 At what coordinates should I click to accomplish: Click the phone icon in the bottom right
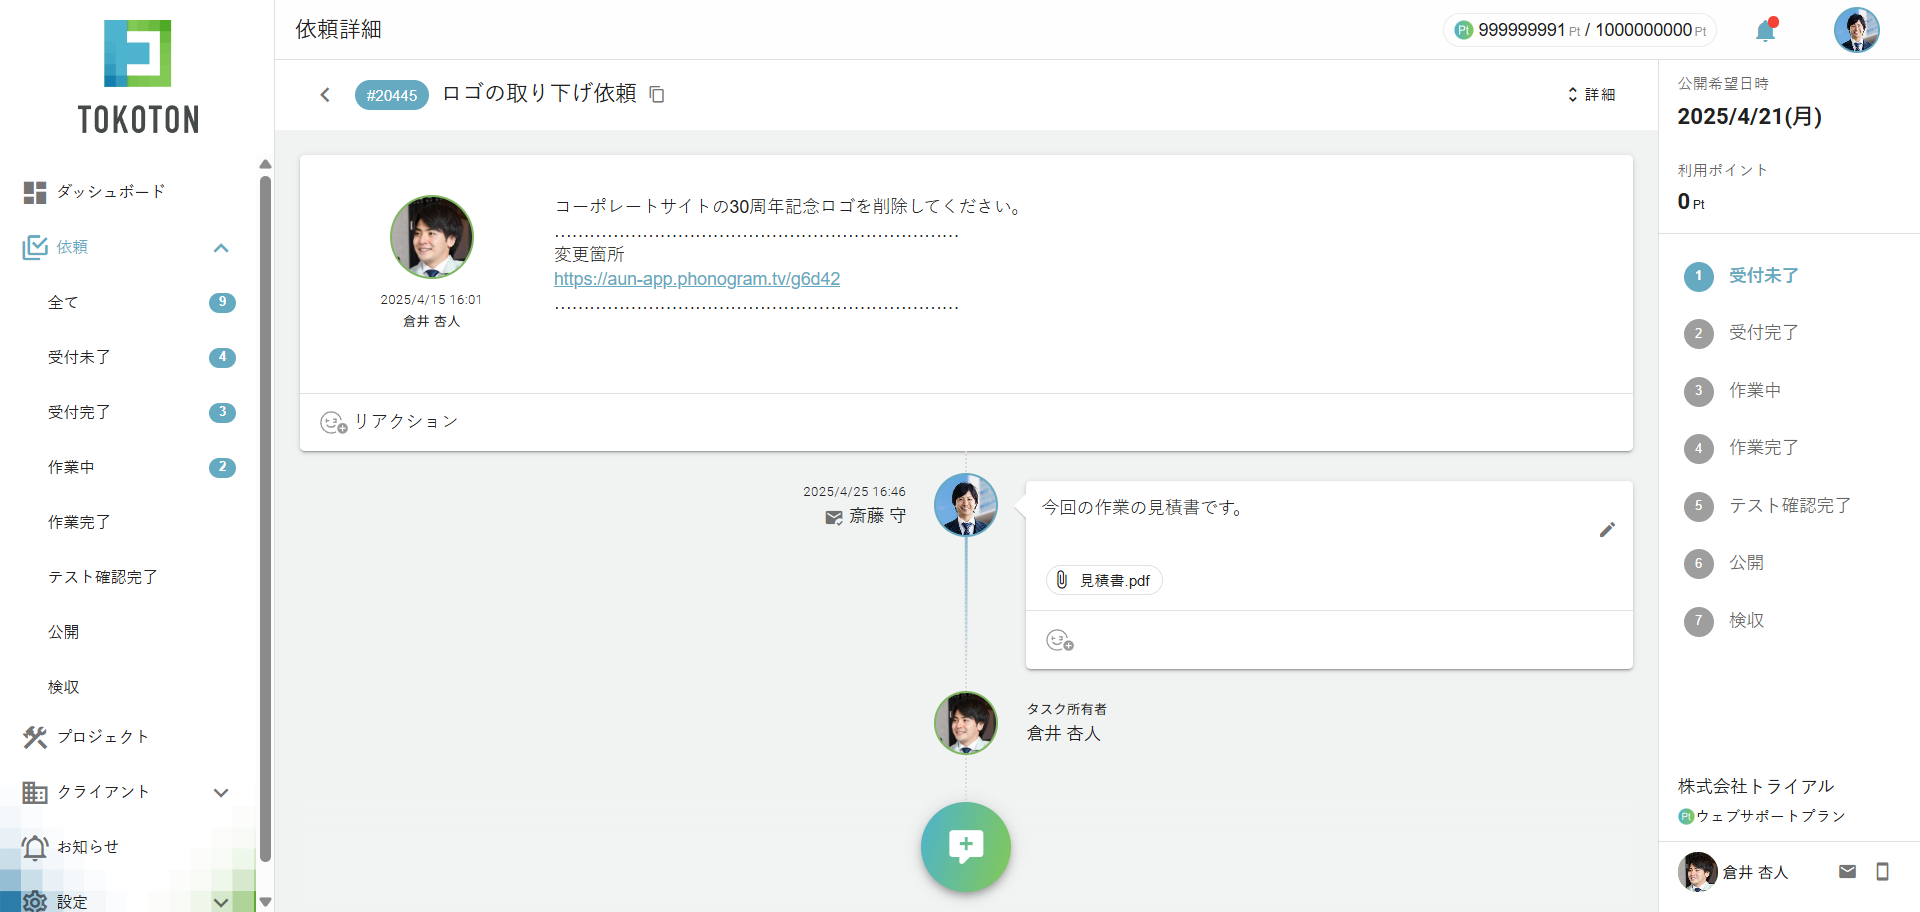[x=1882, y=872]
